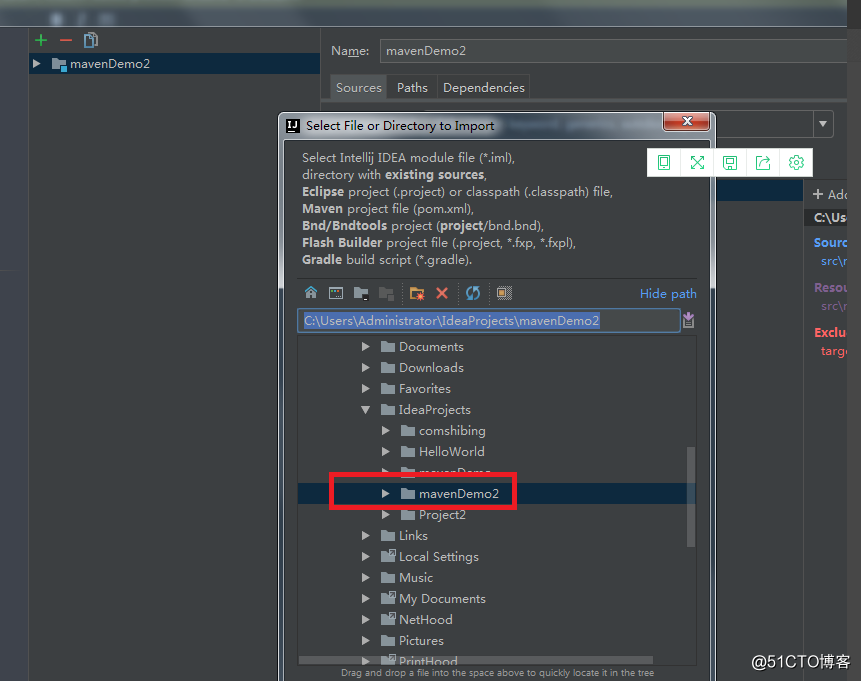Close the Select File or Directory dialog
The height and width of the screenshot is (681, 861).
pos(686,121)
